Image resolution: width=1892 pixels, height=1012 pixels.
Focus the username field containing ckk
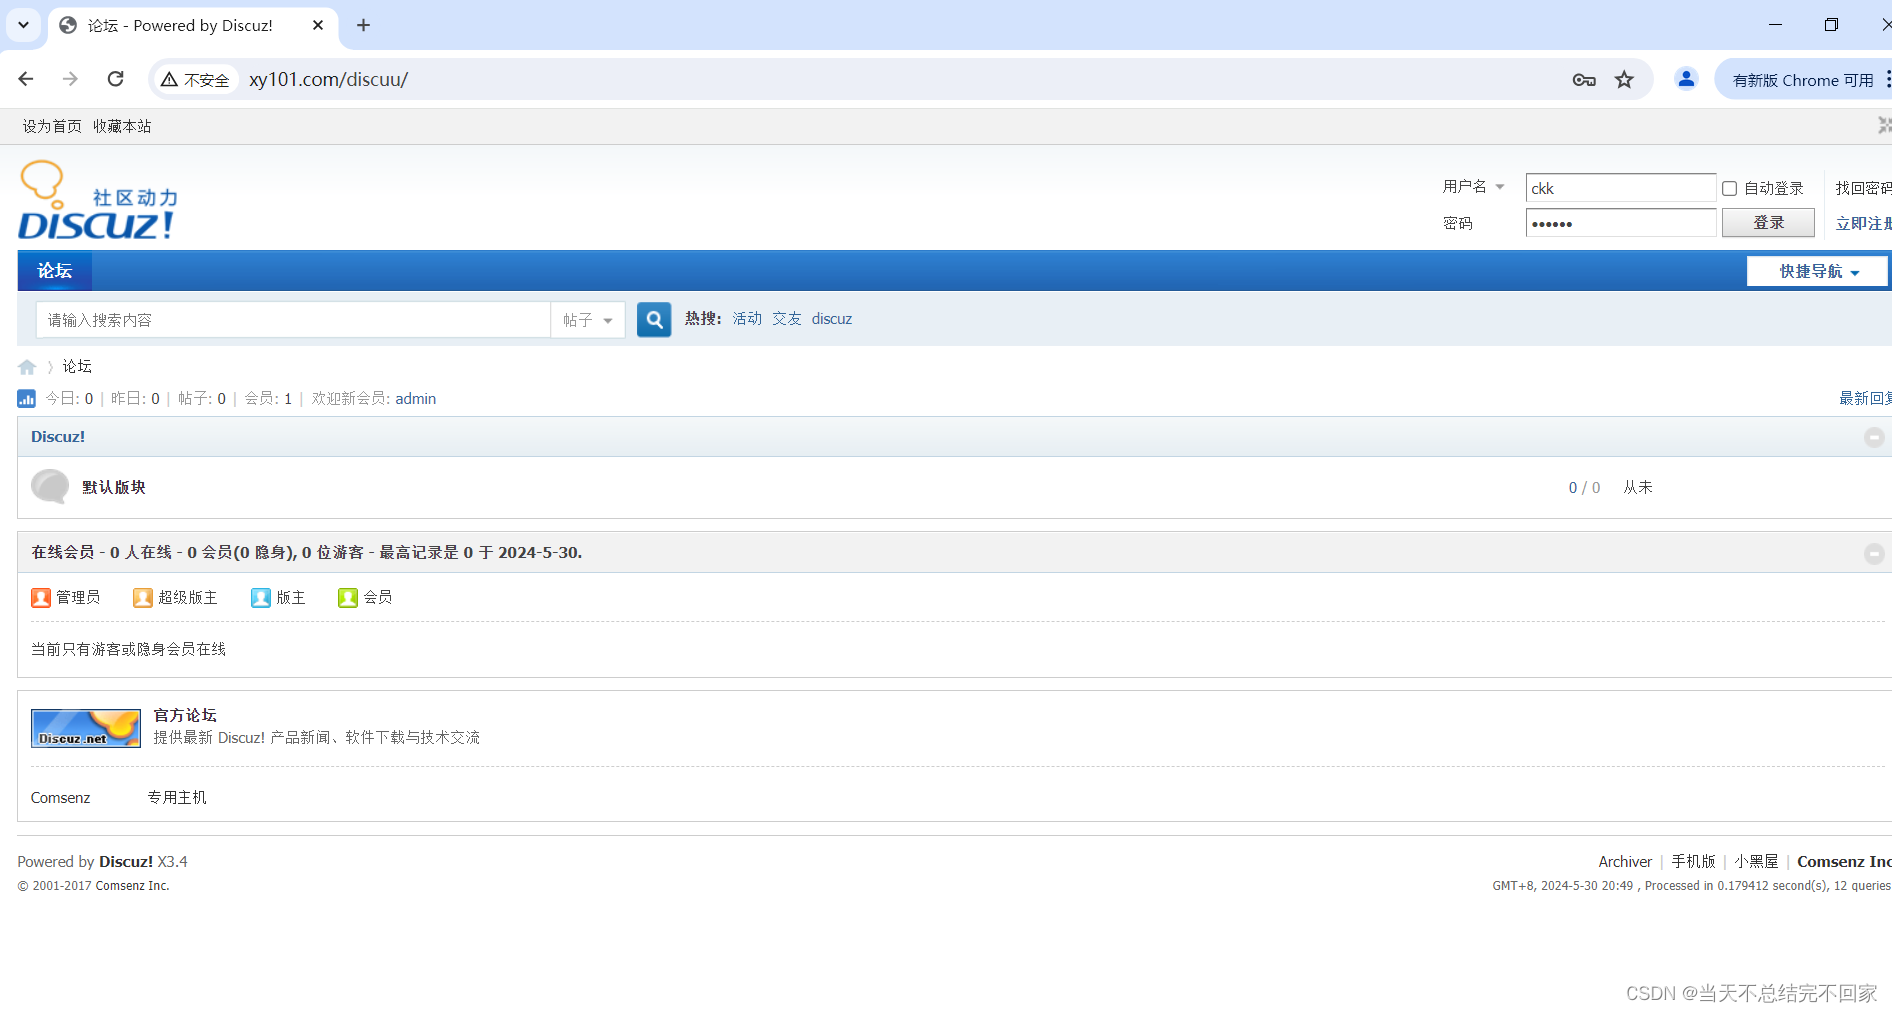[x=1621, y=188]
